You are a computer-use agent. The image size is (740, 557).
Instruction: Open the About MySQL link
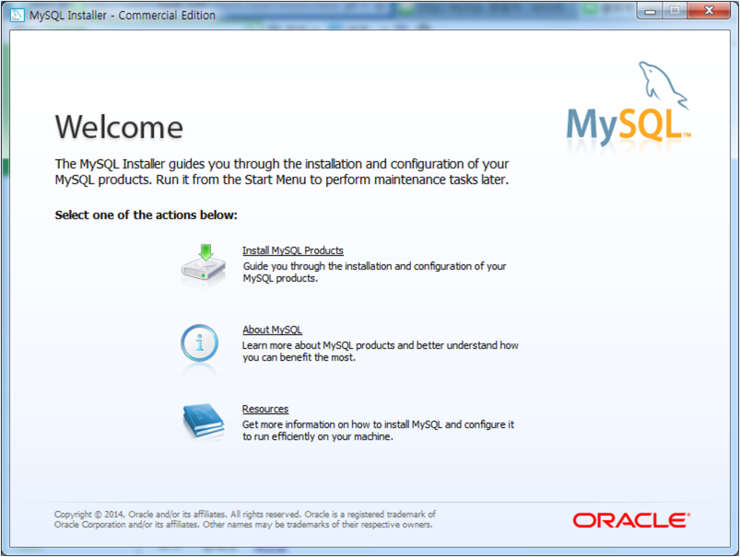tap(272, 330)
